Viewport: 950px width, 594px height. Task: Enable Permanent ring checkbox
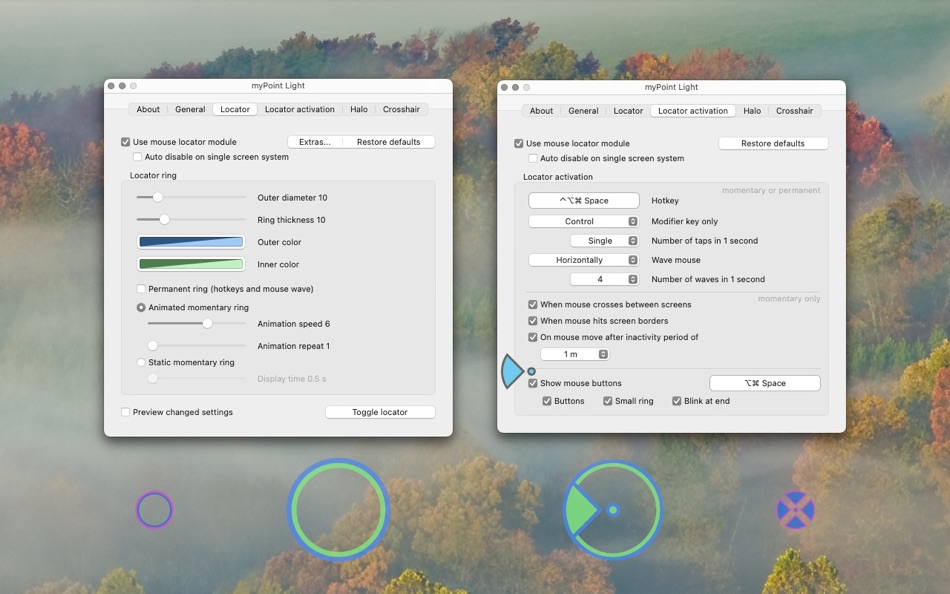pyautogui.click(x=141, y=289)
